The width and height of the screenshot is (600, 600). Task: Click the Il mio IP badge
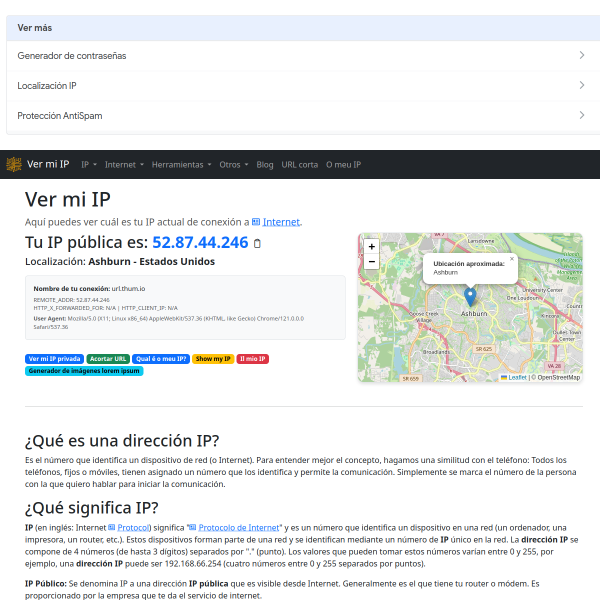pos(253,359)
